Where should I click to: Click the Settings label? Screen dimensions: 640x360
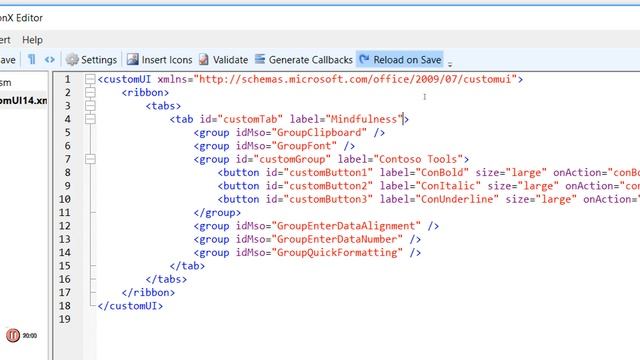point(99,60)
